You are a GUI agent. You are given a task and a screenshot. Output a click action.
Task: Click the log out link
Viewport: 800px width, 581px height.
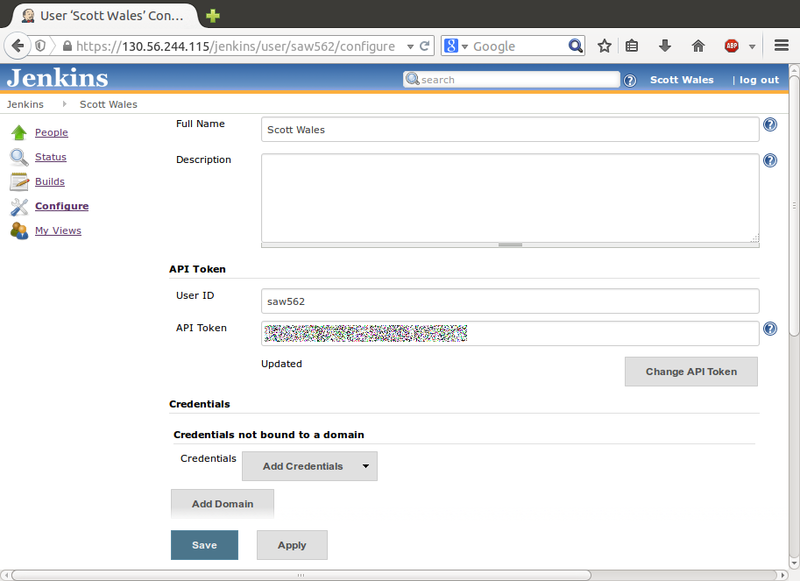(x=759, y=80)
